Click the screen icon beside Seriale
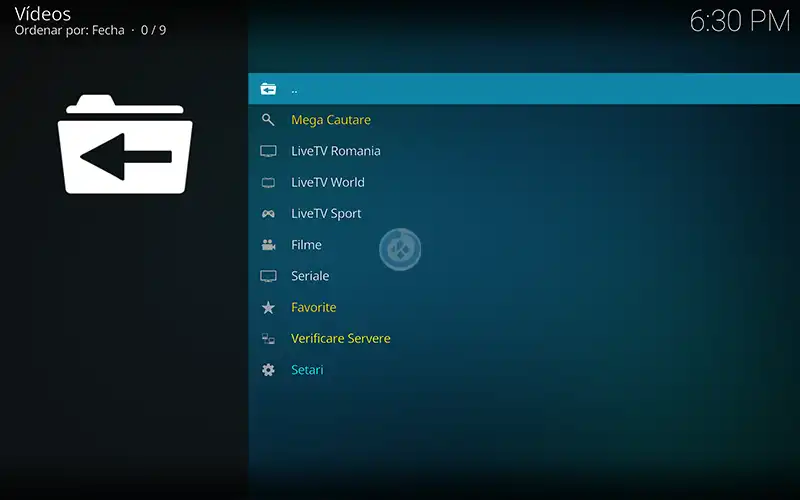This screenshot has width=800, height=500. pos(268,276)
